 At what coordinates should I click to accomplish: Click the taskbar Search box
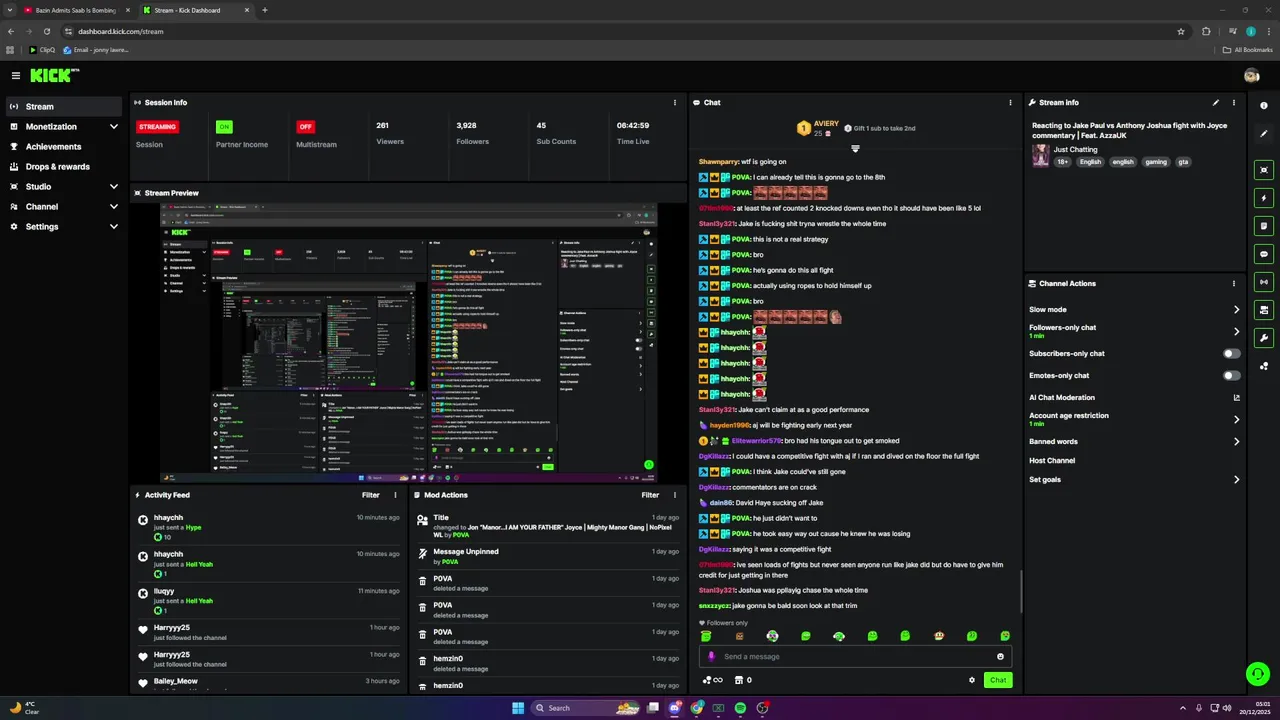[587, 708]
